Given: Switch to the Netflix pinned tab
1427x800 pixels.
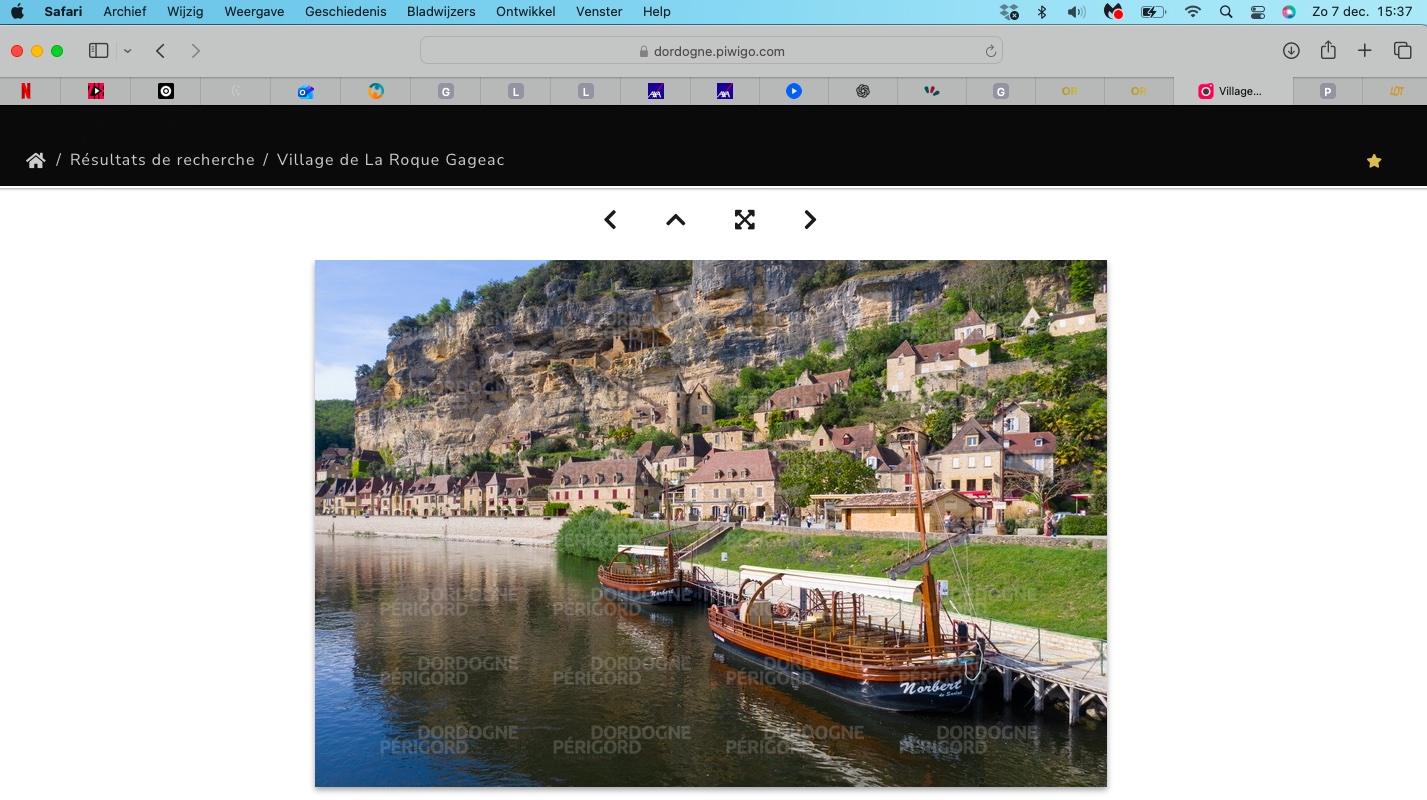Looking at the screenshot, I should (x=26, y=91).
